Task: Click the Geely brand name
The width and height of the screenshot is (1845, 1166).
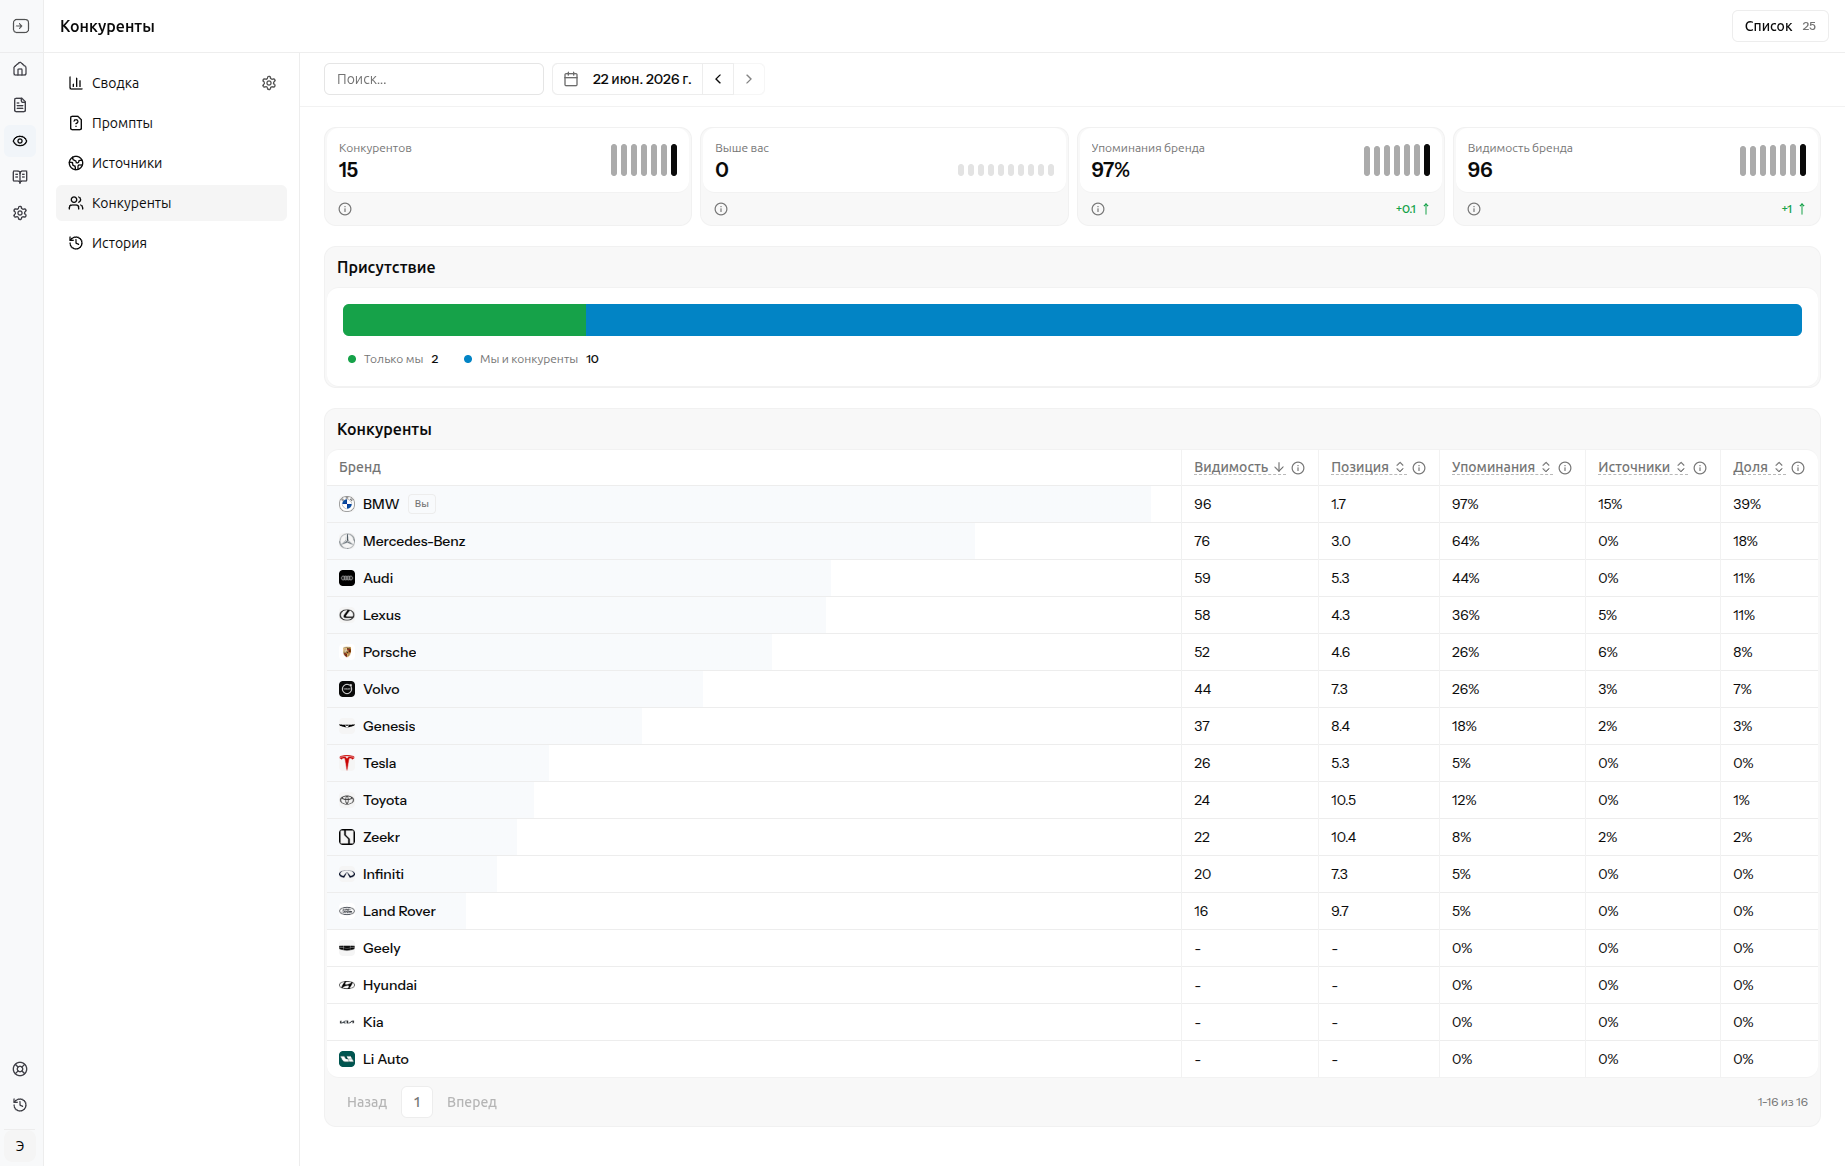Action: [381, 948]
